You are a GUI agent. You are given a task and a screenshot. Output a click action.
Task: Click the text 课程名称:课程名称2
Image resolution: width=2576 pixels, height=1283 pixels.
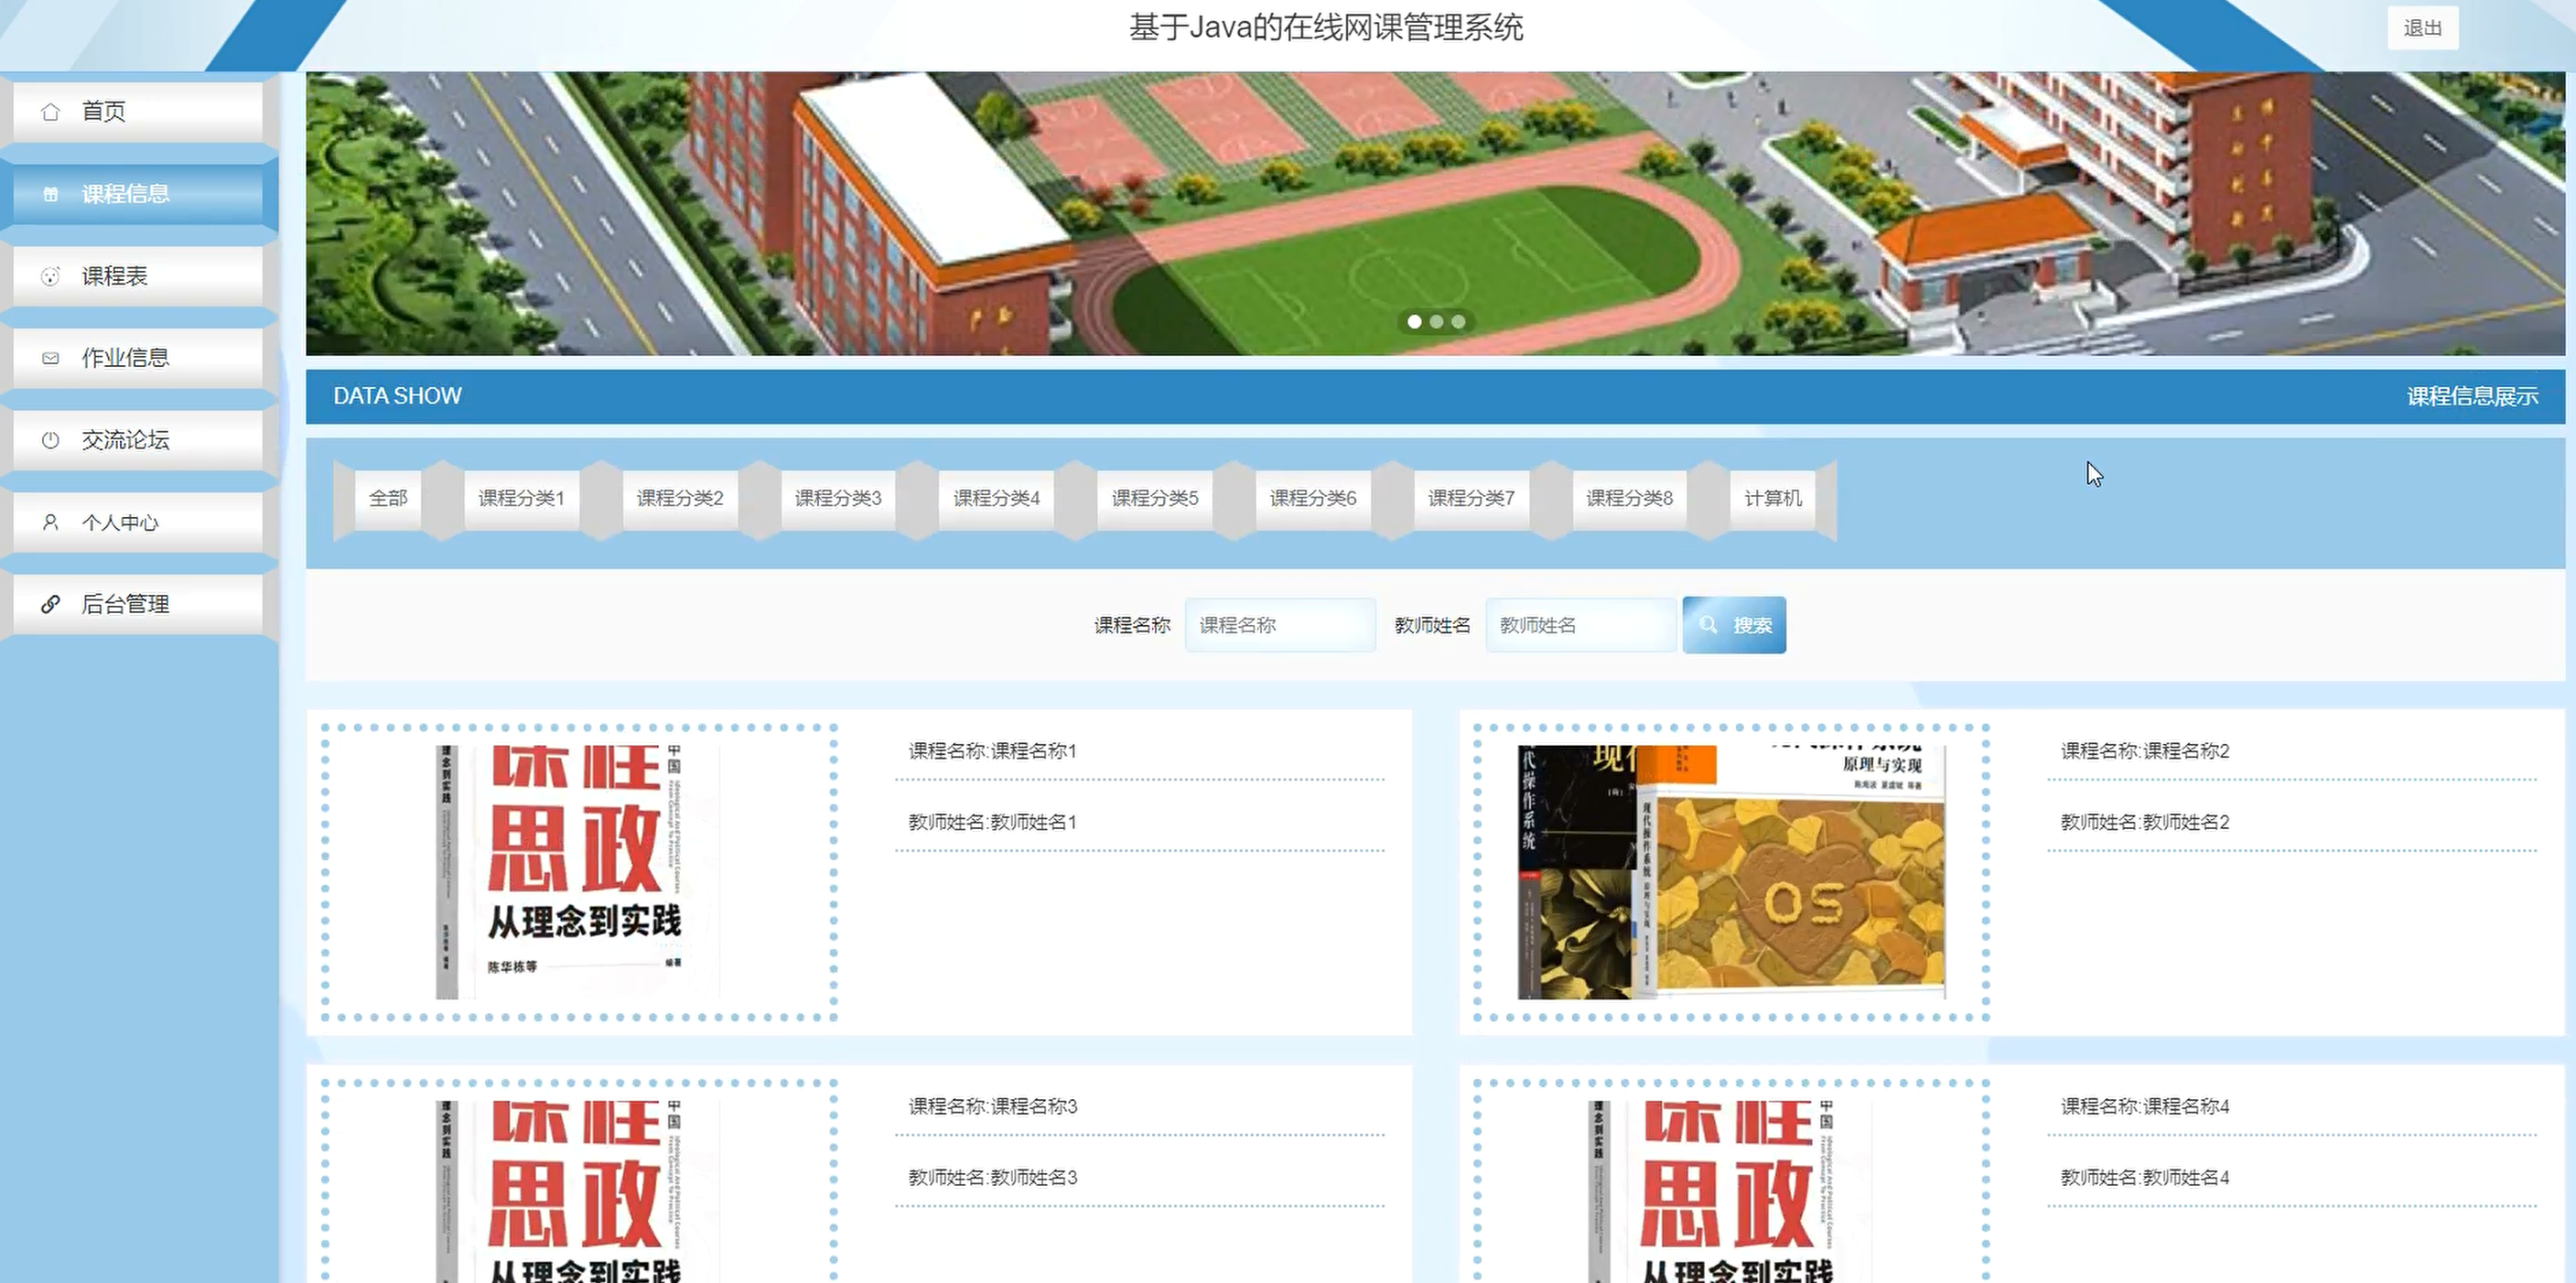click(2145, 751)
